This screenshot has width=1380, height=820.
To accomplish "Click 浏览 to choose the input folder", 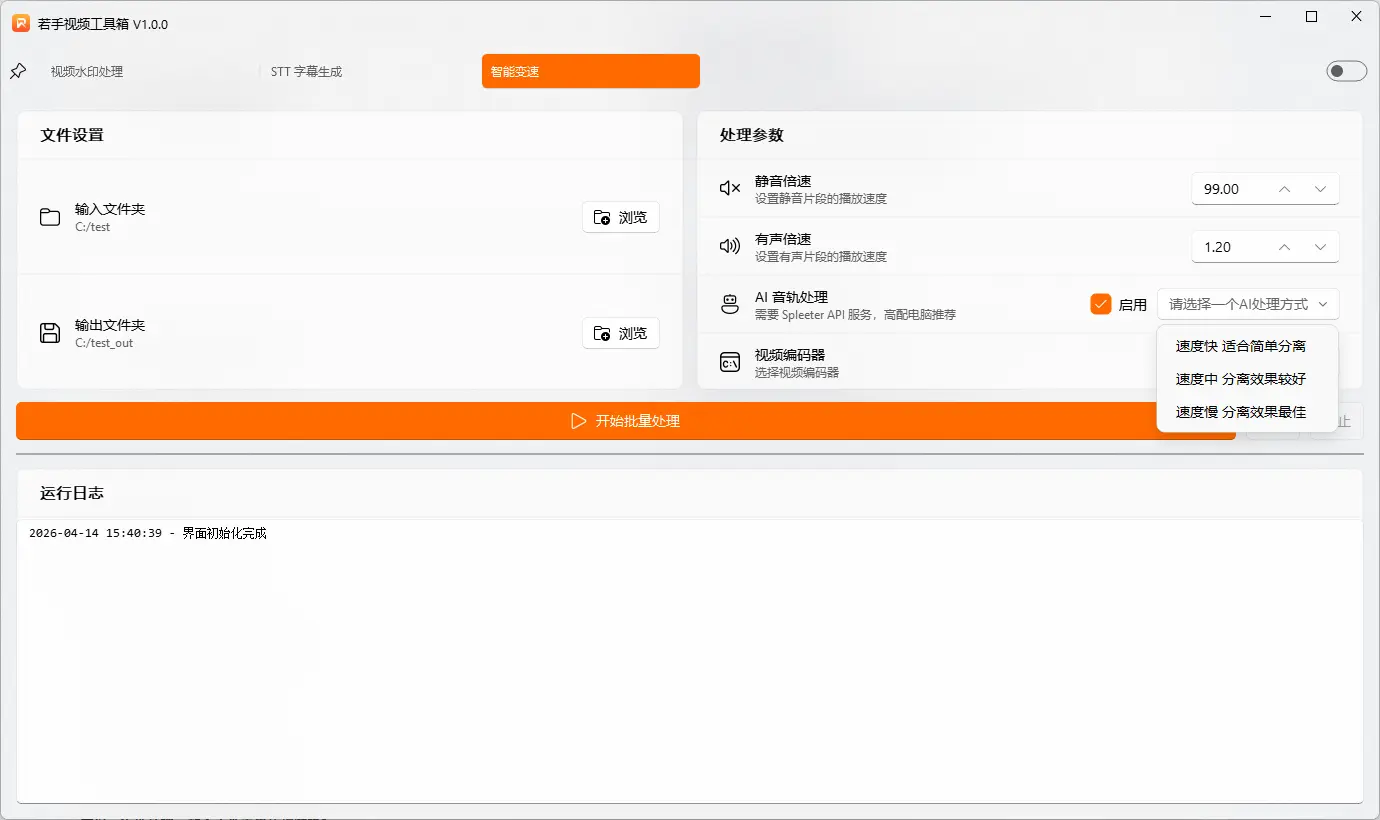I will pos(620,217).
